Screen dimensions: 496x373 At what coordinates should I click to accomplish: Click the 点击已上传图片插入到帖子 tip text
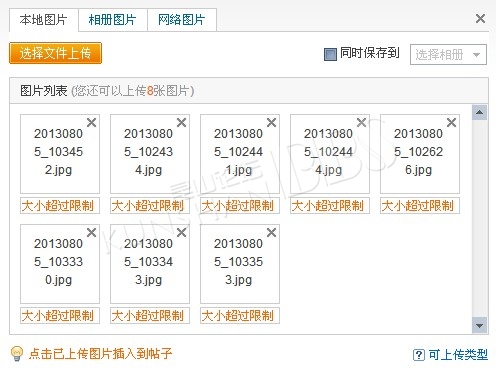[100, 354]
